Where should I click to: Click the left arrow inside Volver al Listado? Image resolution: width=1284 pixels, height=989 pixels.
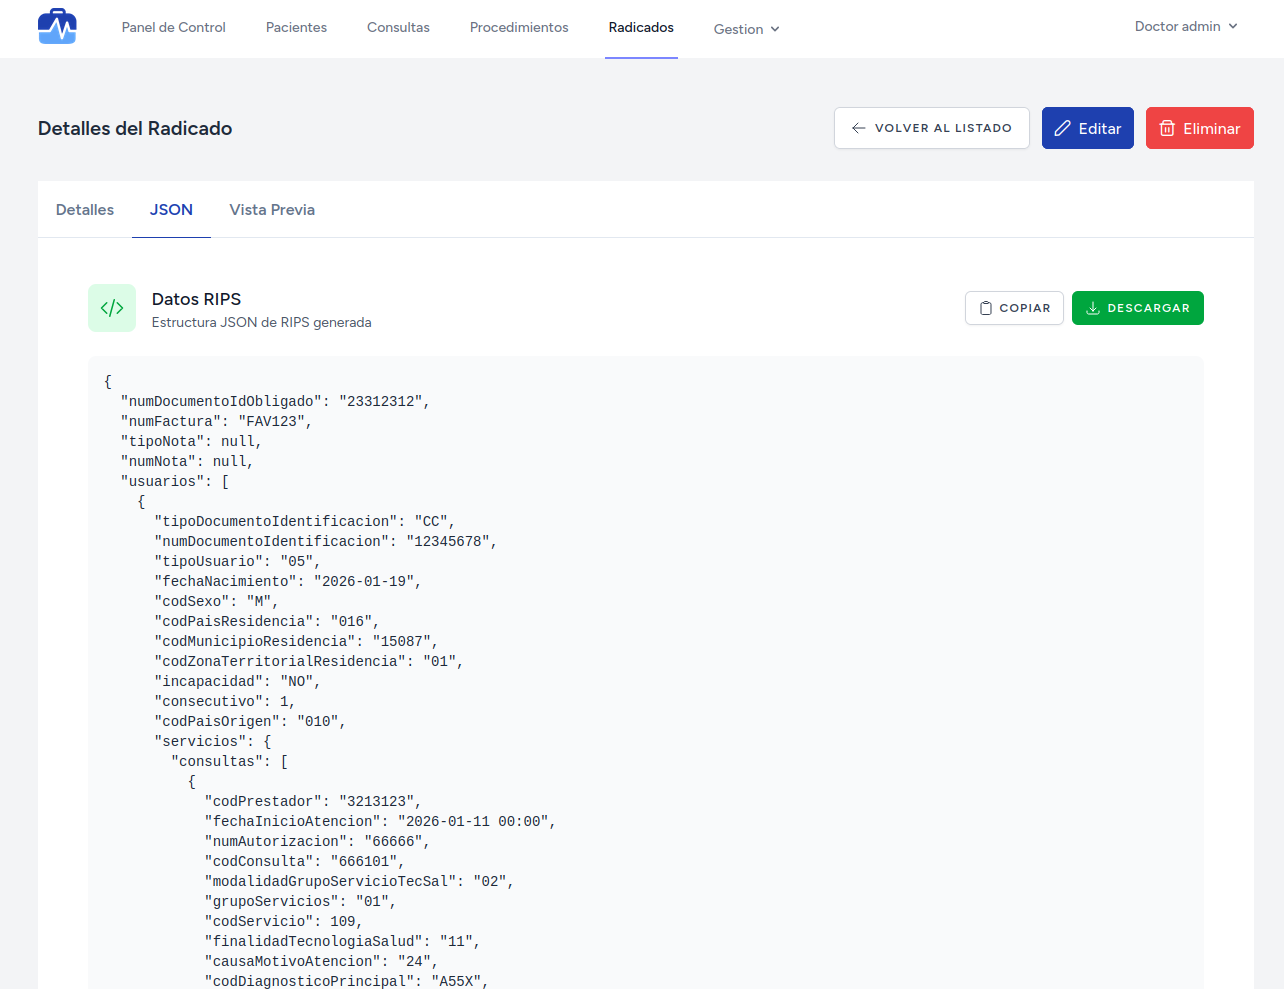[857, 128]
